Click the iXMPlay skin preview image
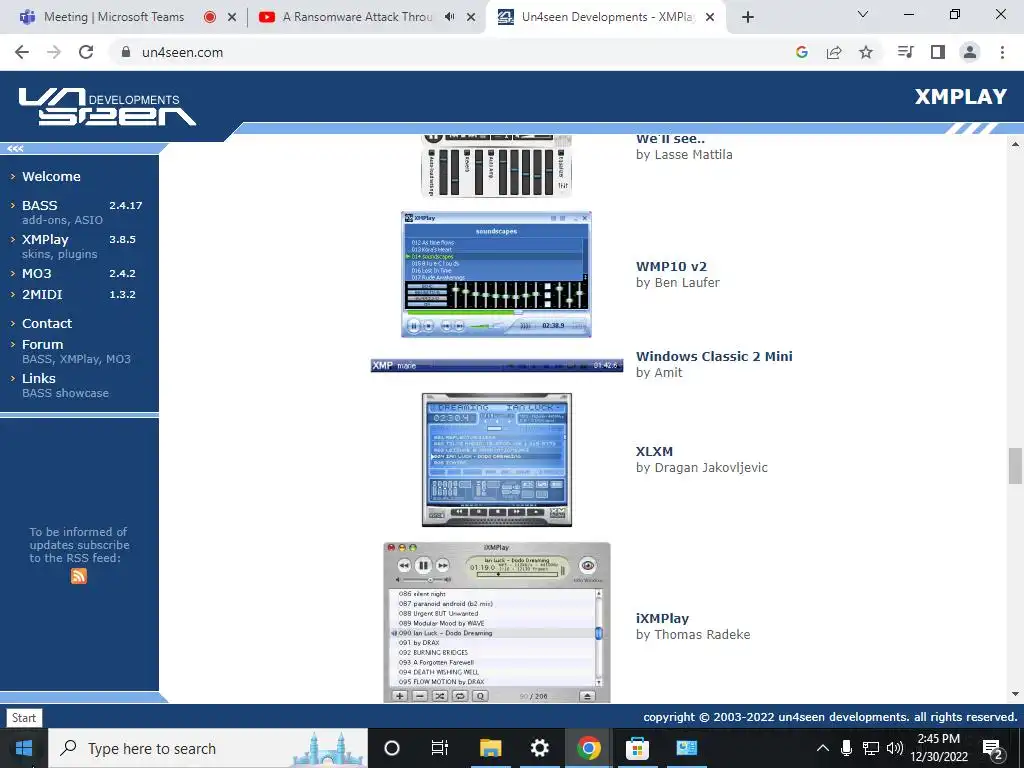 [497, 622]
